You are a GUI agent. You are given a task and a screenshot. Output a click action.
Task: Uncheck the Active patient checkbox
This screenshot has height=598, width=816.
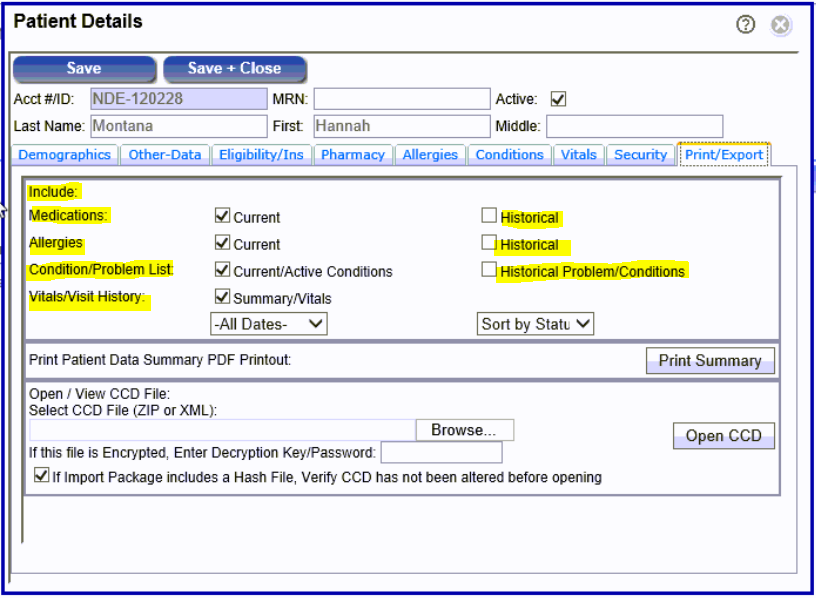point(559,99)
